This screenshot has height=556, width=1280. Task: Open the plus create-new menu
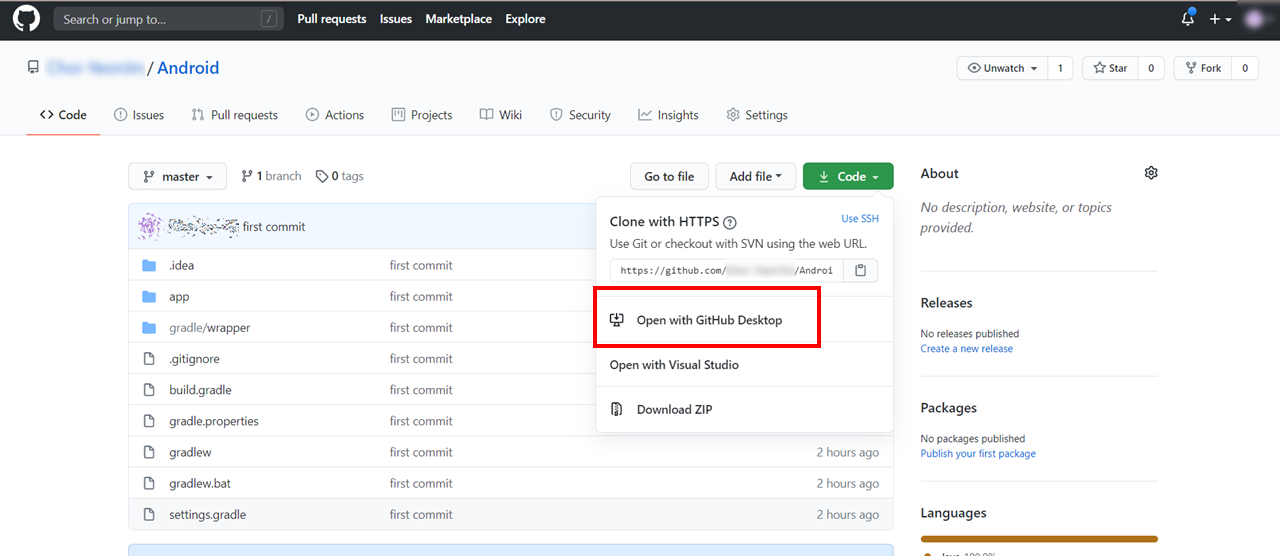tap(1220, 19)
